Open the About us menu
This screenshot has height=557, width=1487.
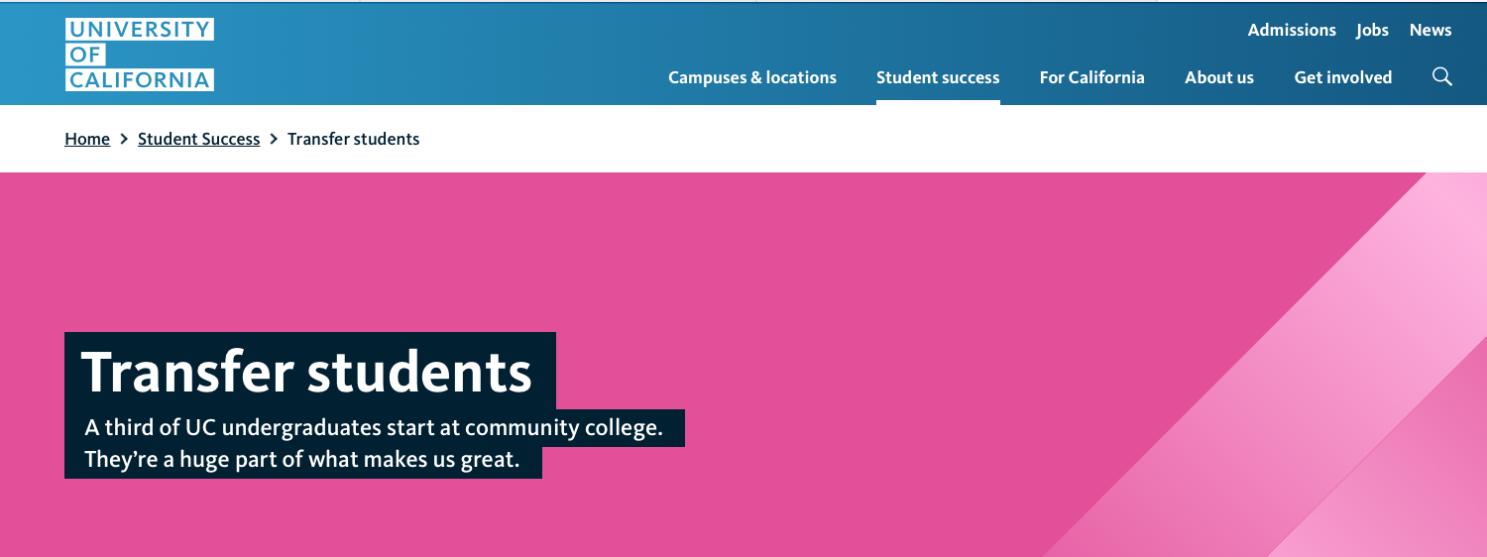[1219, 77]
